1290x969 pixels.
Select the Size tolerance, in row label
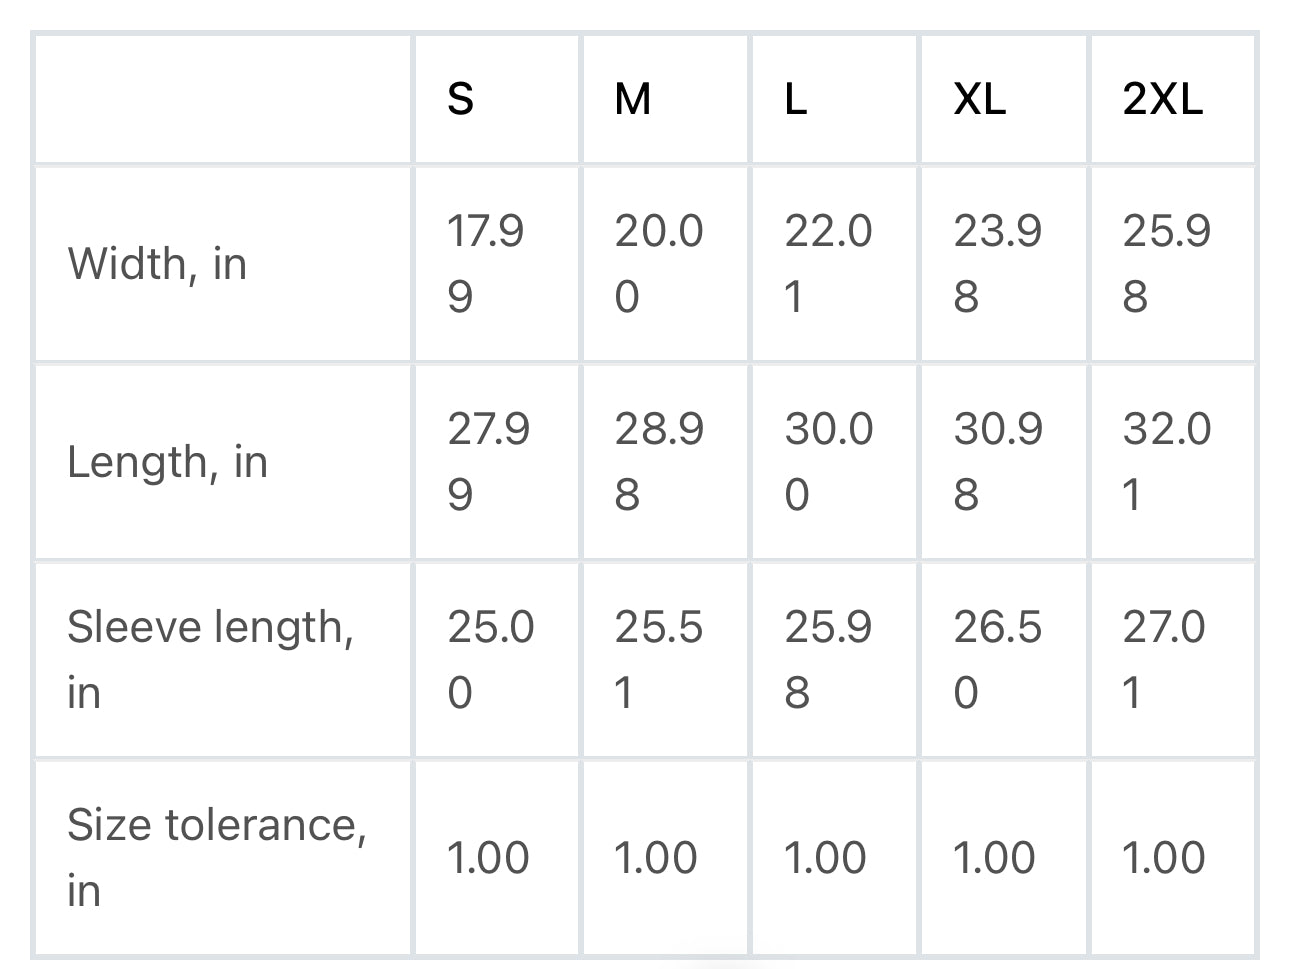point(217,857)
